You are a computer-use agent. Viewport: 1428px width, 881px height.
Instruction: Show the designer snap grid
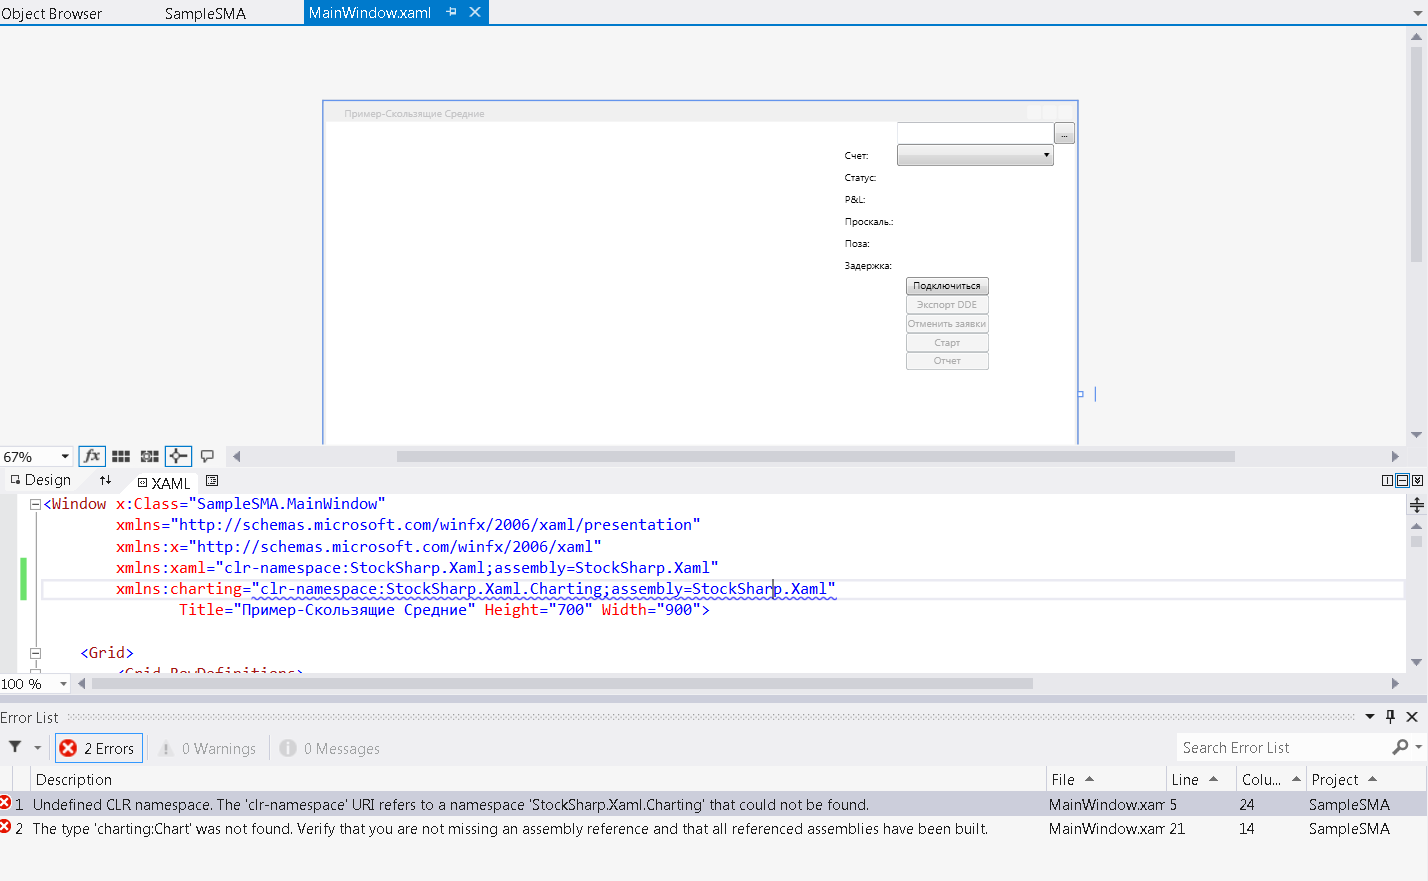coord(121,456)
